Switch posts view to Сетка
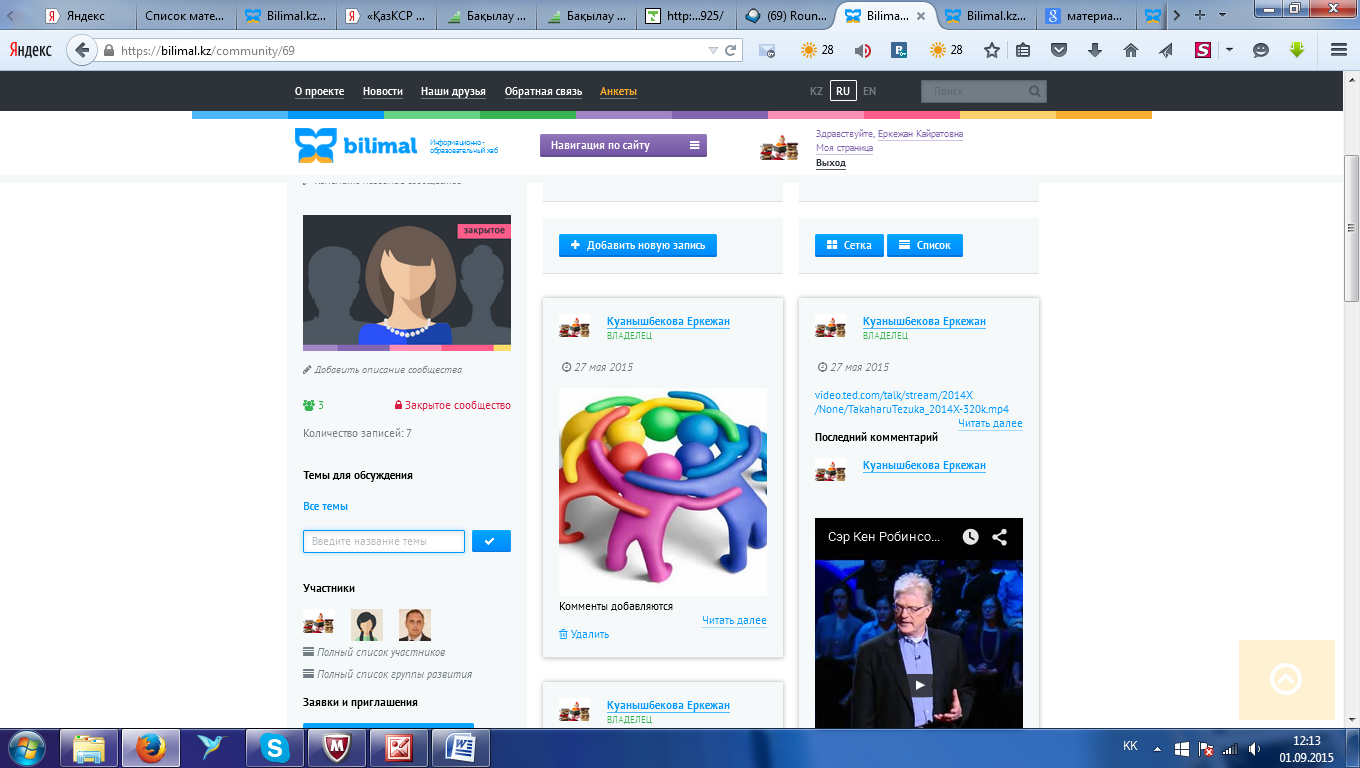 [x=849, y=245]
